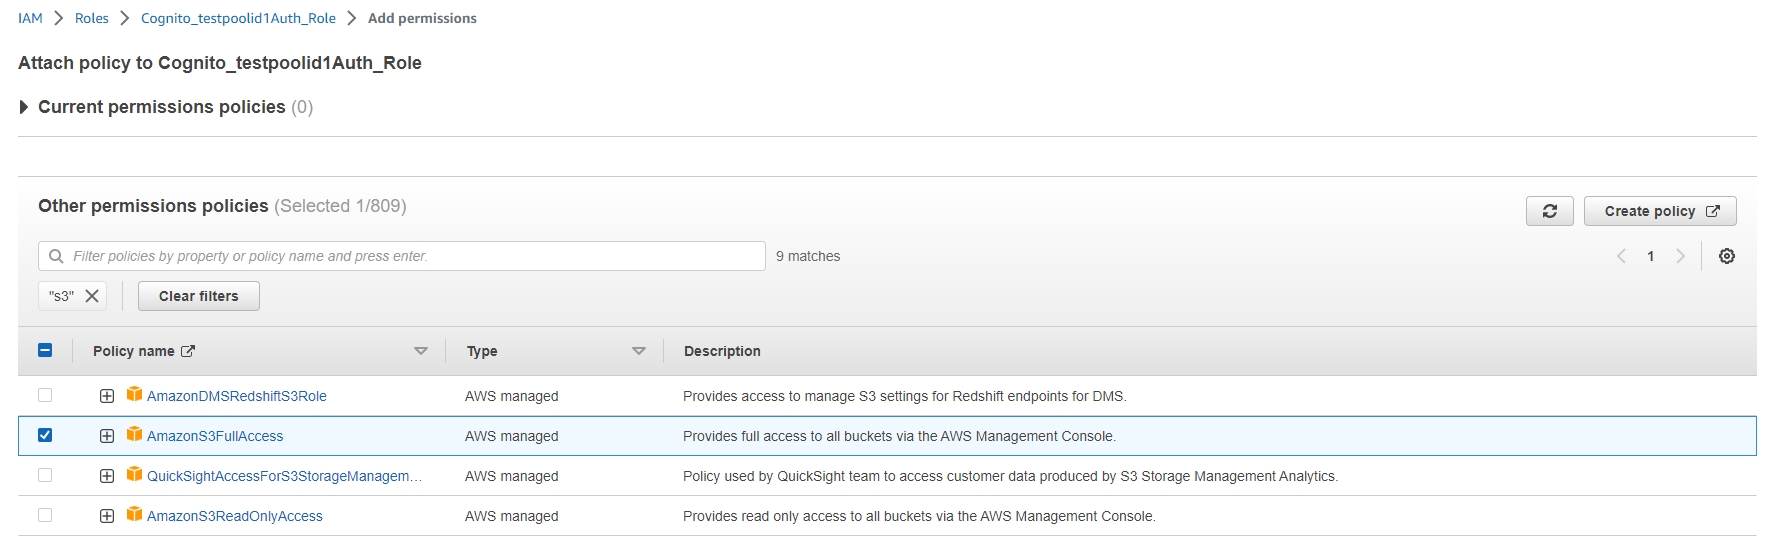Expand Current permissions policies section
Viewport: 1773px width, 552px height.
click(24, 107)
